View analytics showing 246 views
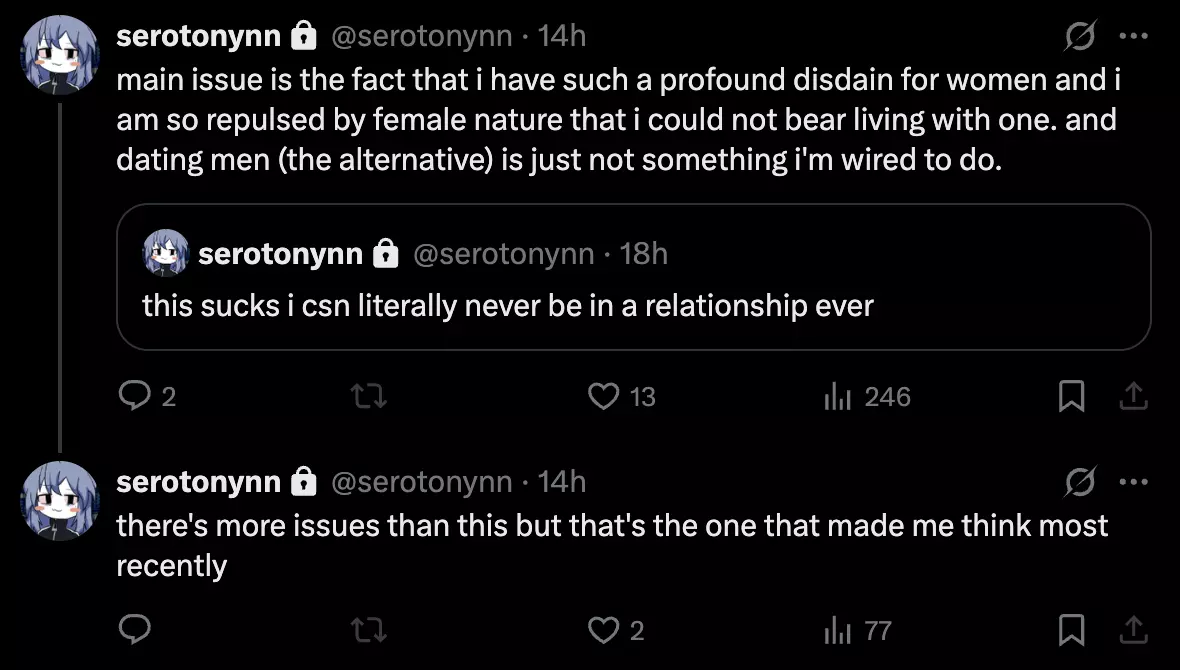This screenshot has height=670, width=1180. tap(836, 397)
